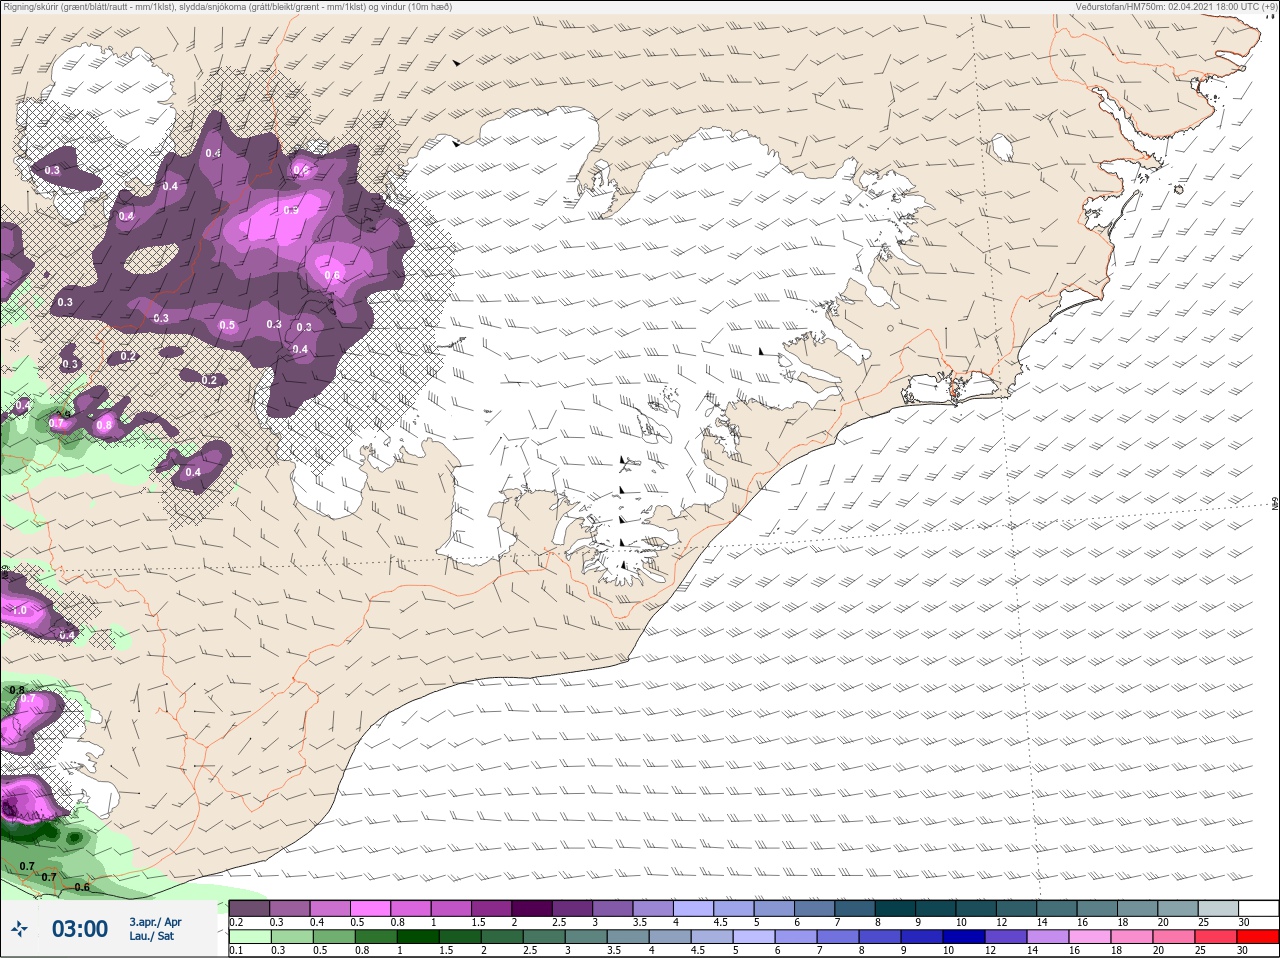Click the 0.2 label in top legend row
The height and width of the screenshot is (958, 1280).
[236, 922]
